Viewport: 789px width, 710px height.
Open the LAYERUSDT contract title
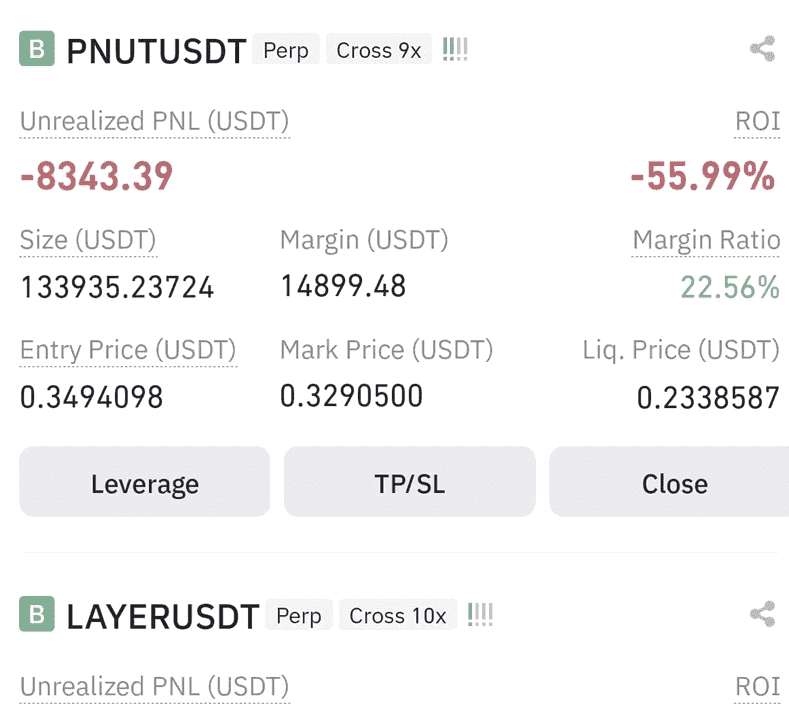(x=163, y=616)
